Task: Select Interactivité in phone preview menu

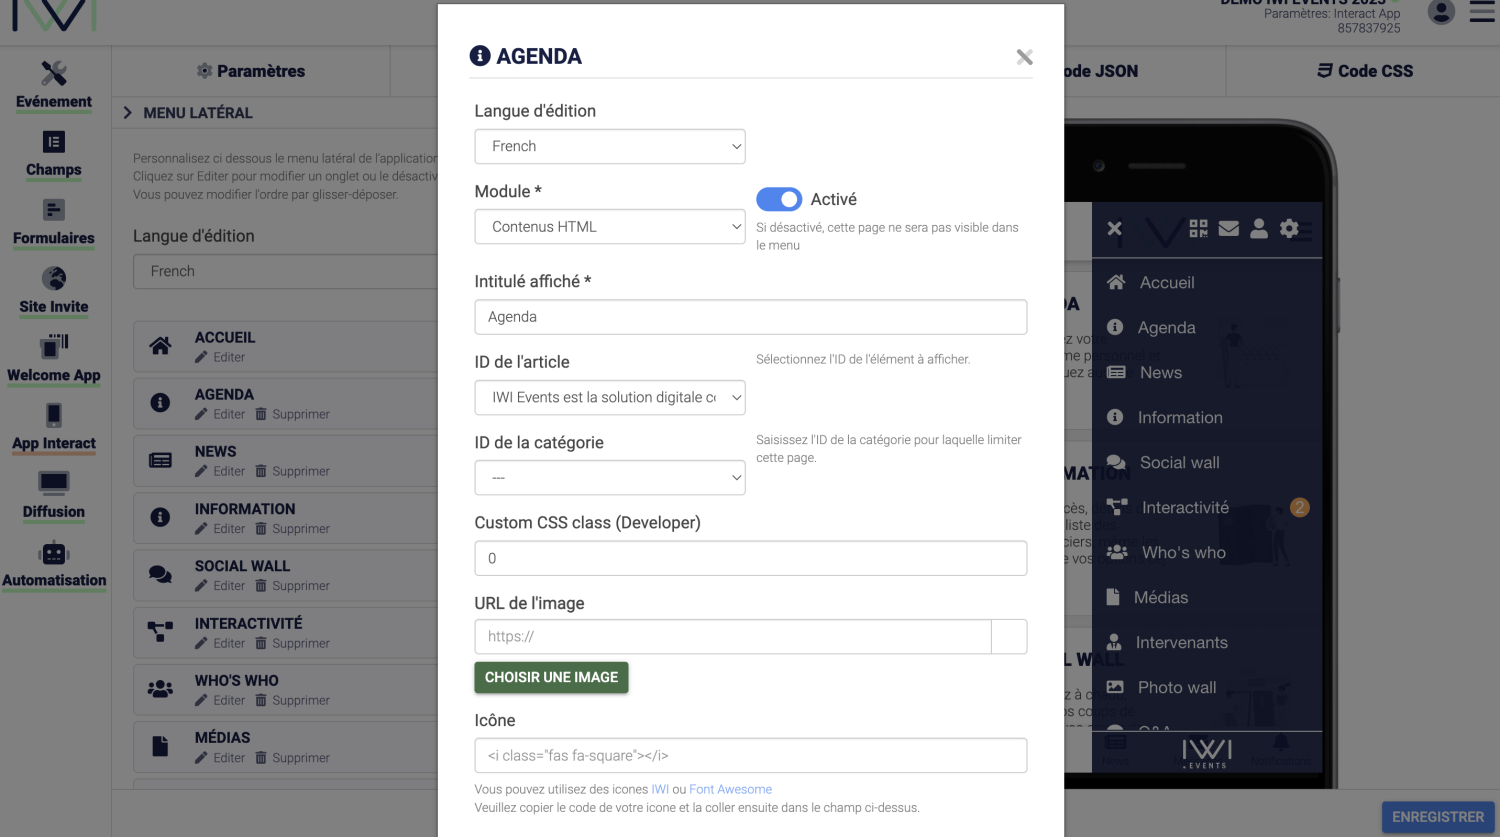Action: click(1185, 508)
